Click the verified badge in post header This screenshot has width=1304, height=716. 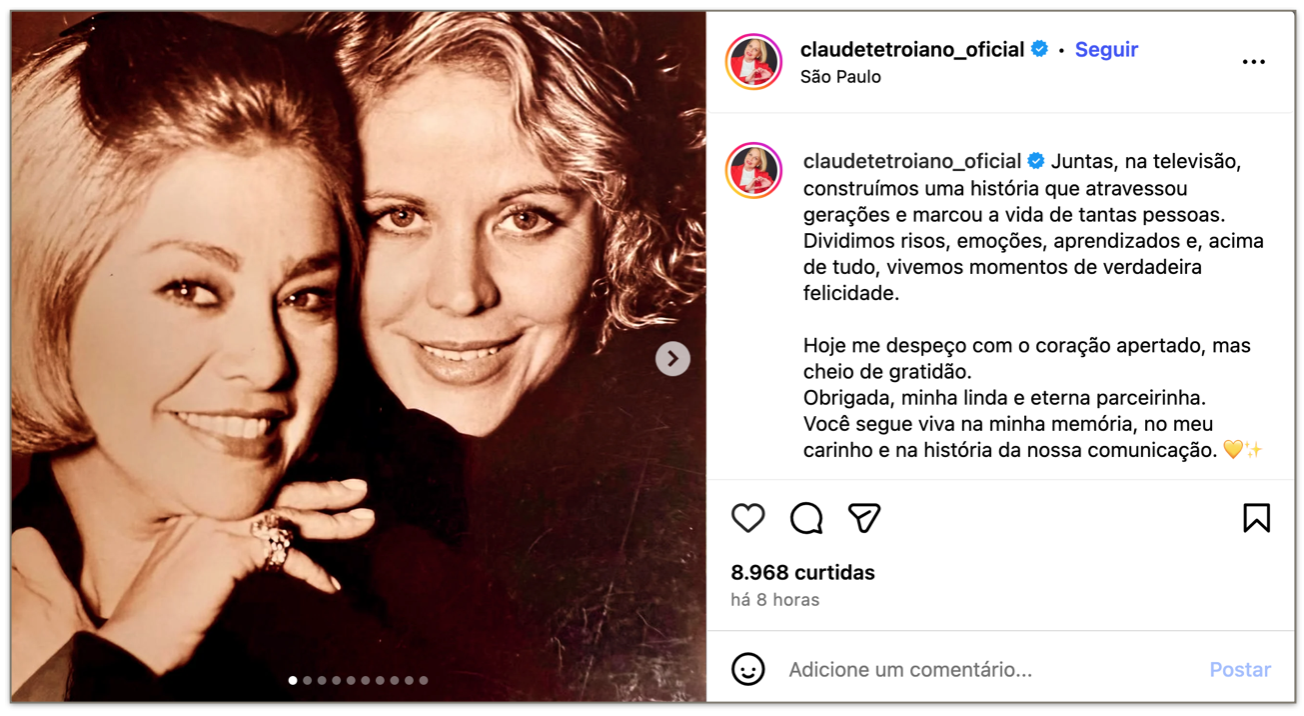pyautogui.click(x=1040, y=49)
